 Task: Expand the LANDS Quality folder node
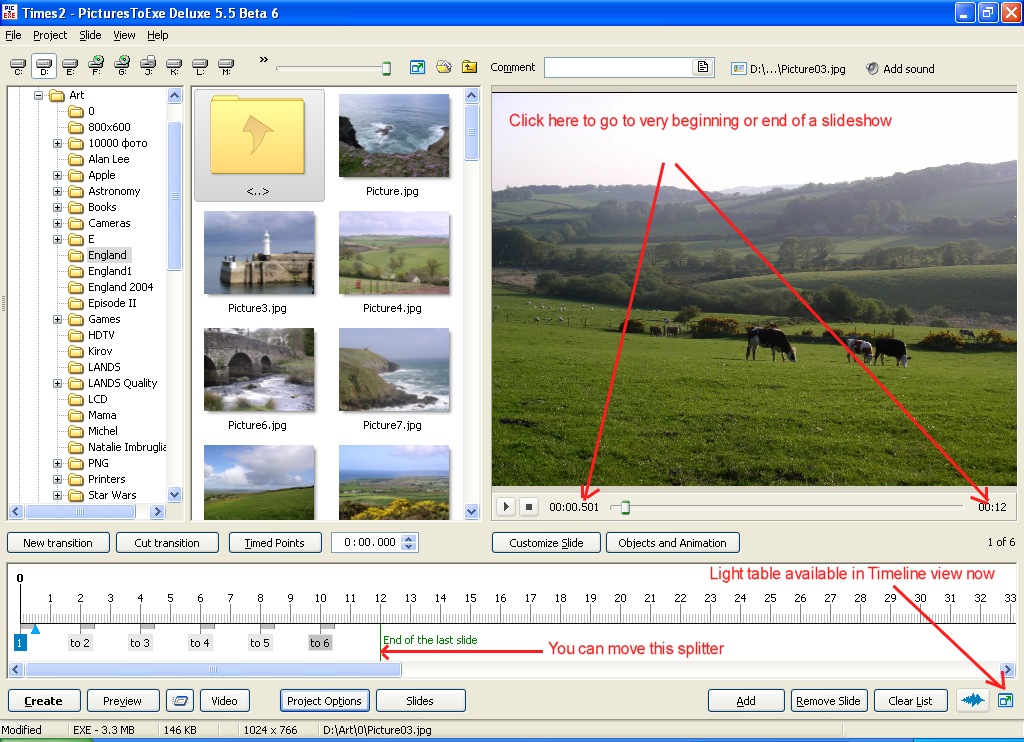pos(57,383)
